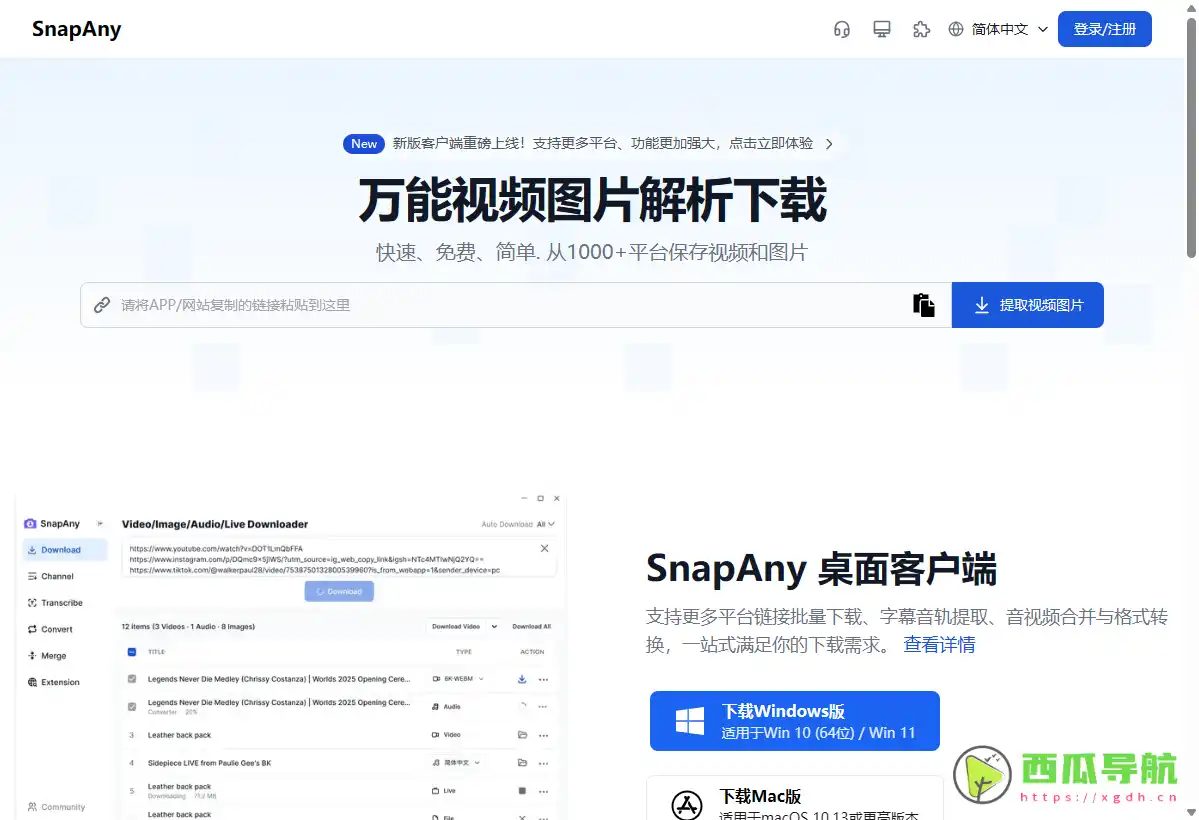Open the desktop client monitor icon

881,29
